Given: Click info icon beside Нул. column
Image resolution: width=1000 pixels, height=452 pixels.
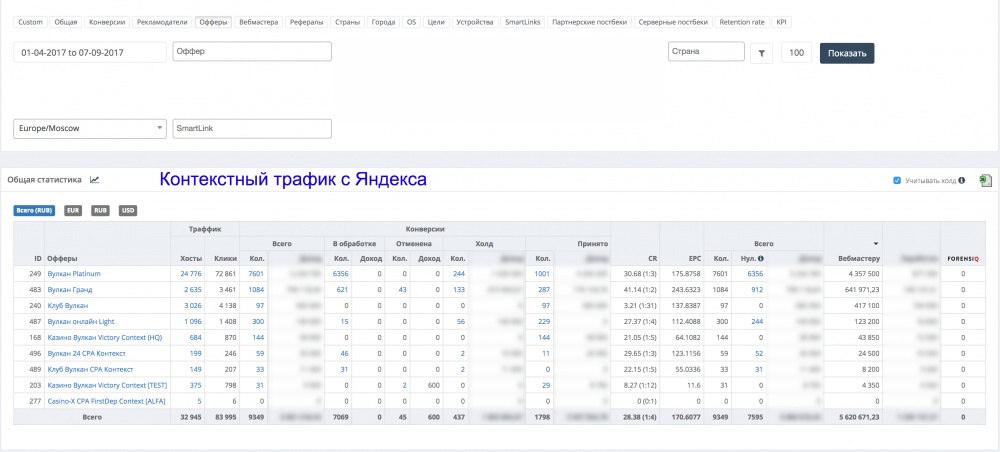Looking at the screenshot, I should 761,258.
